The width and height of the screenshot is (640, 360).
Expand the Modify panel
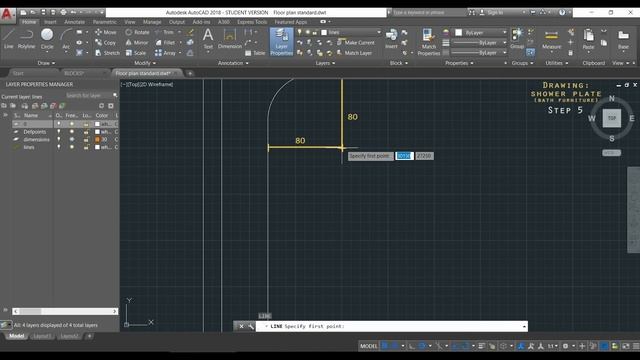(145, 63)
